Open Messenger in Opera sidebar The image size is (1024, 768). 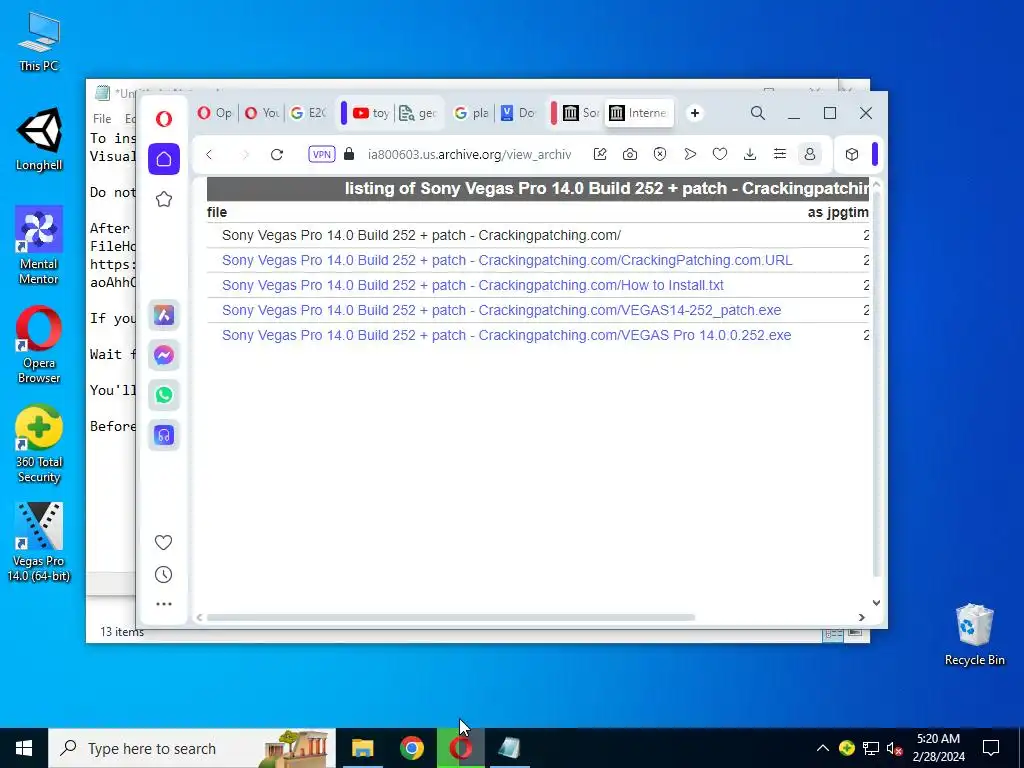coord(164,355)
